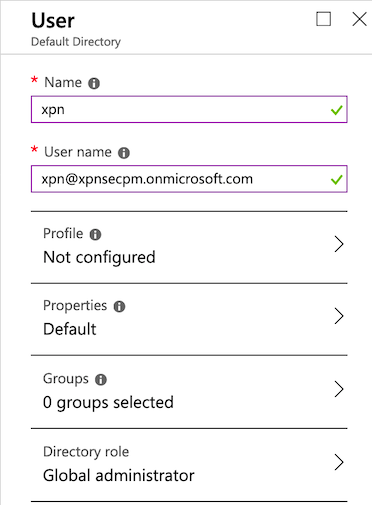Click the Properties info icon
The image size is (372, 505).
[119, 306]
